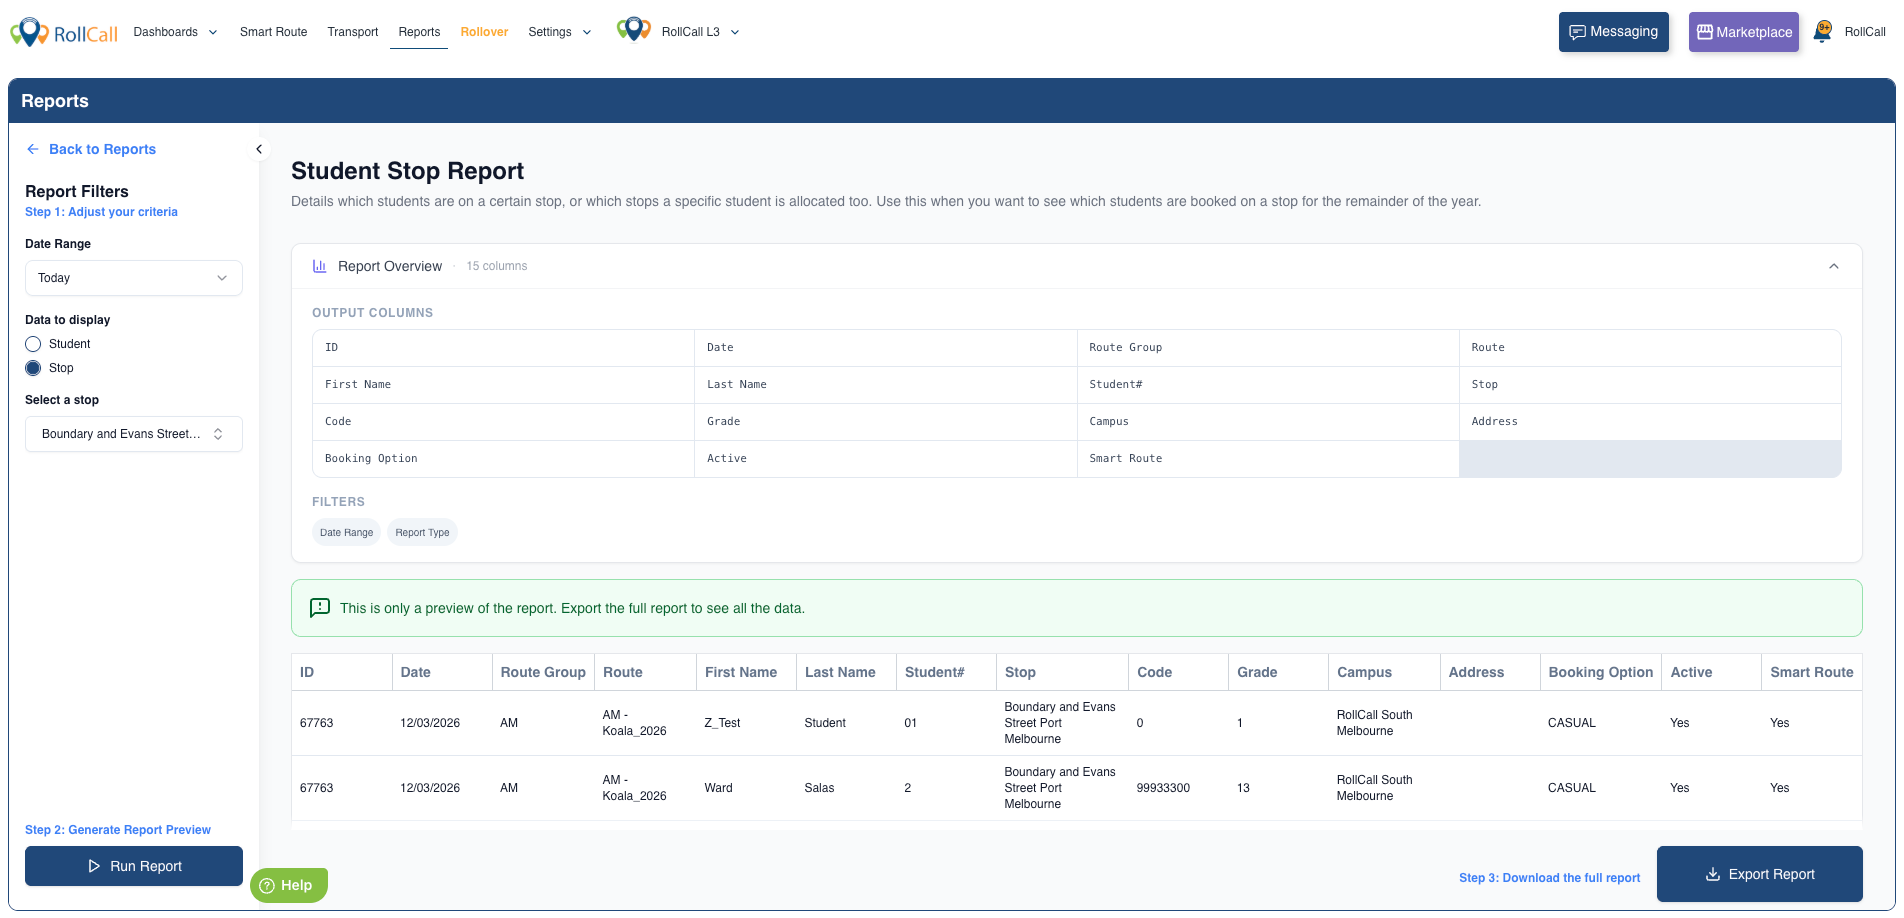Collapse the Report Overview panel
Image resolution: width=1904 pixels, height=918 pixels.
tap(1833, 266)
